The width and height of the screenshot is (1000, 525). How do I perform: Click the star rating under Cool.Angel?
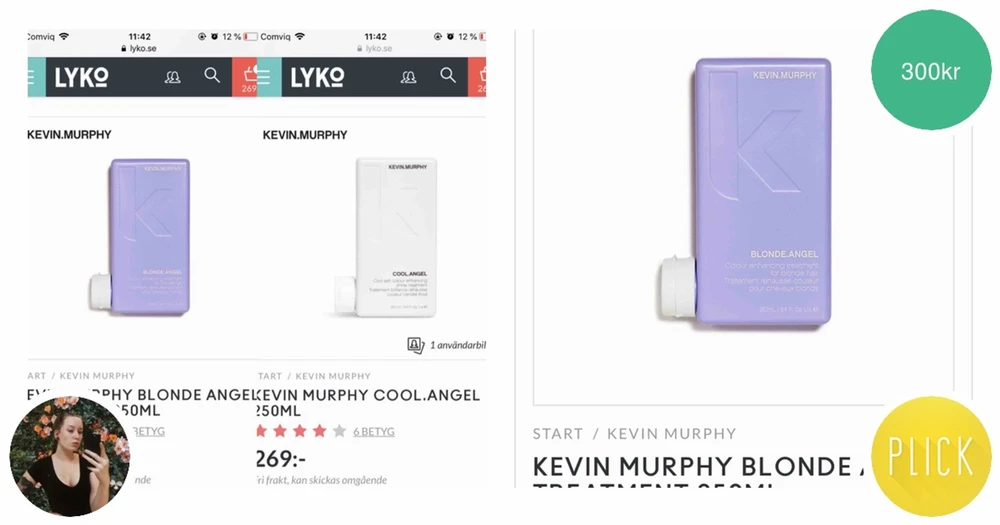[x=301, y=431]
